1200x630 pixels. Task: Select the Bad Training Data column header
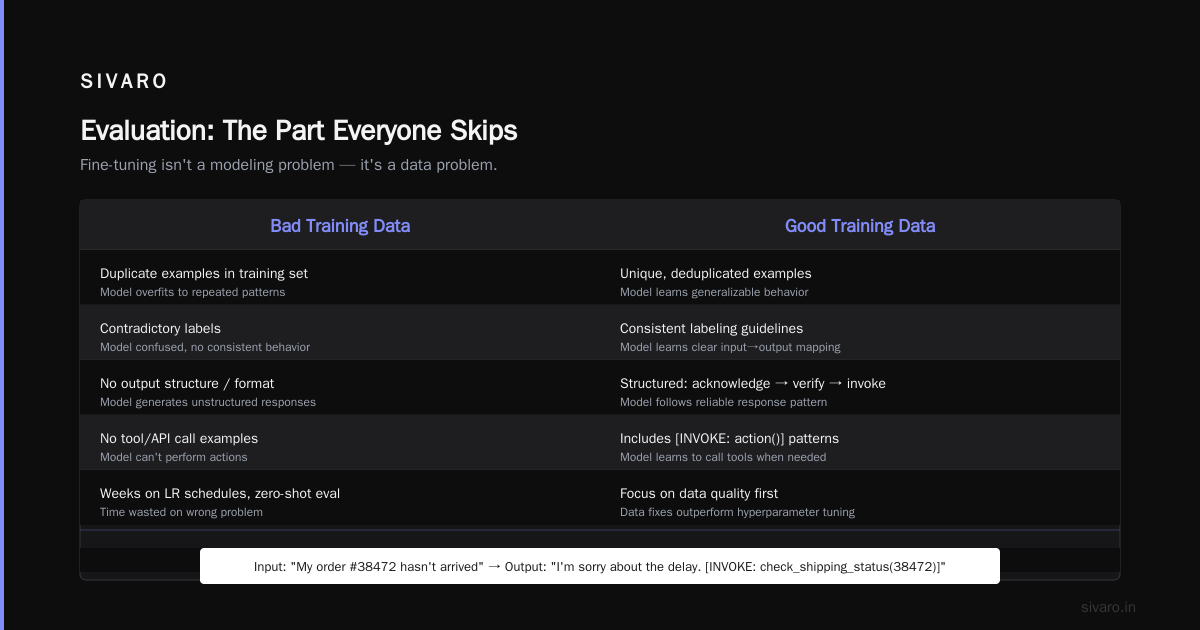pos(340,226)
